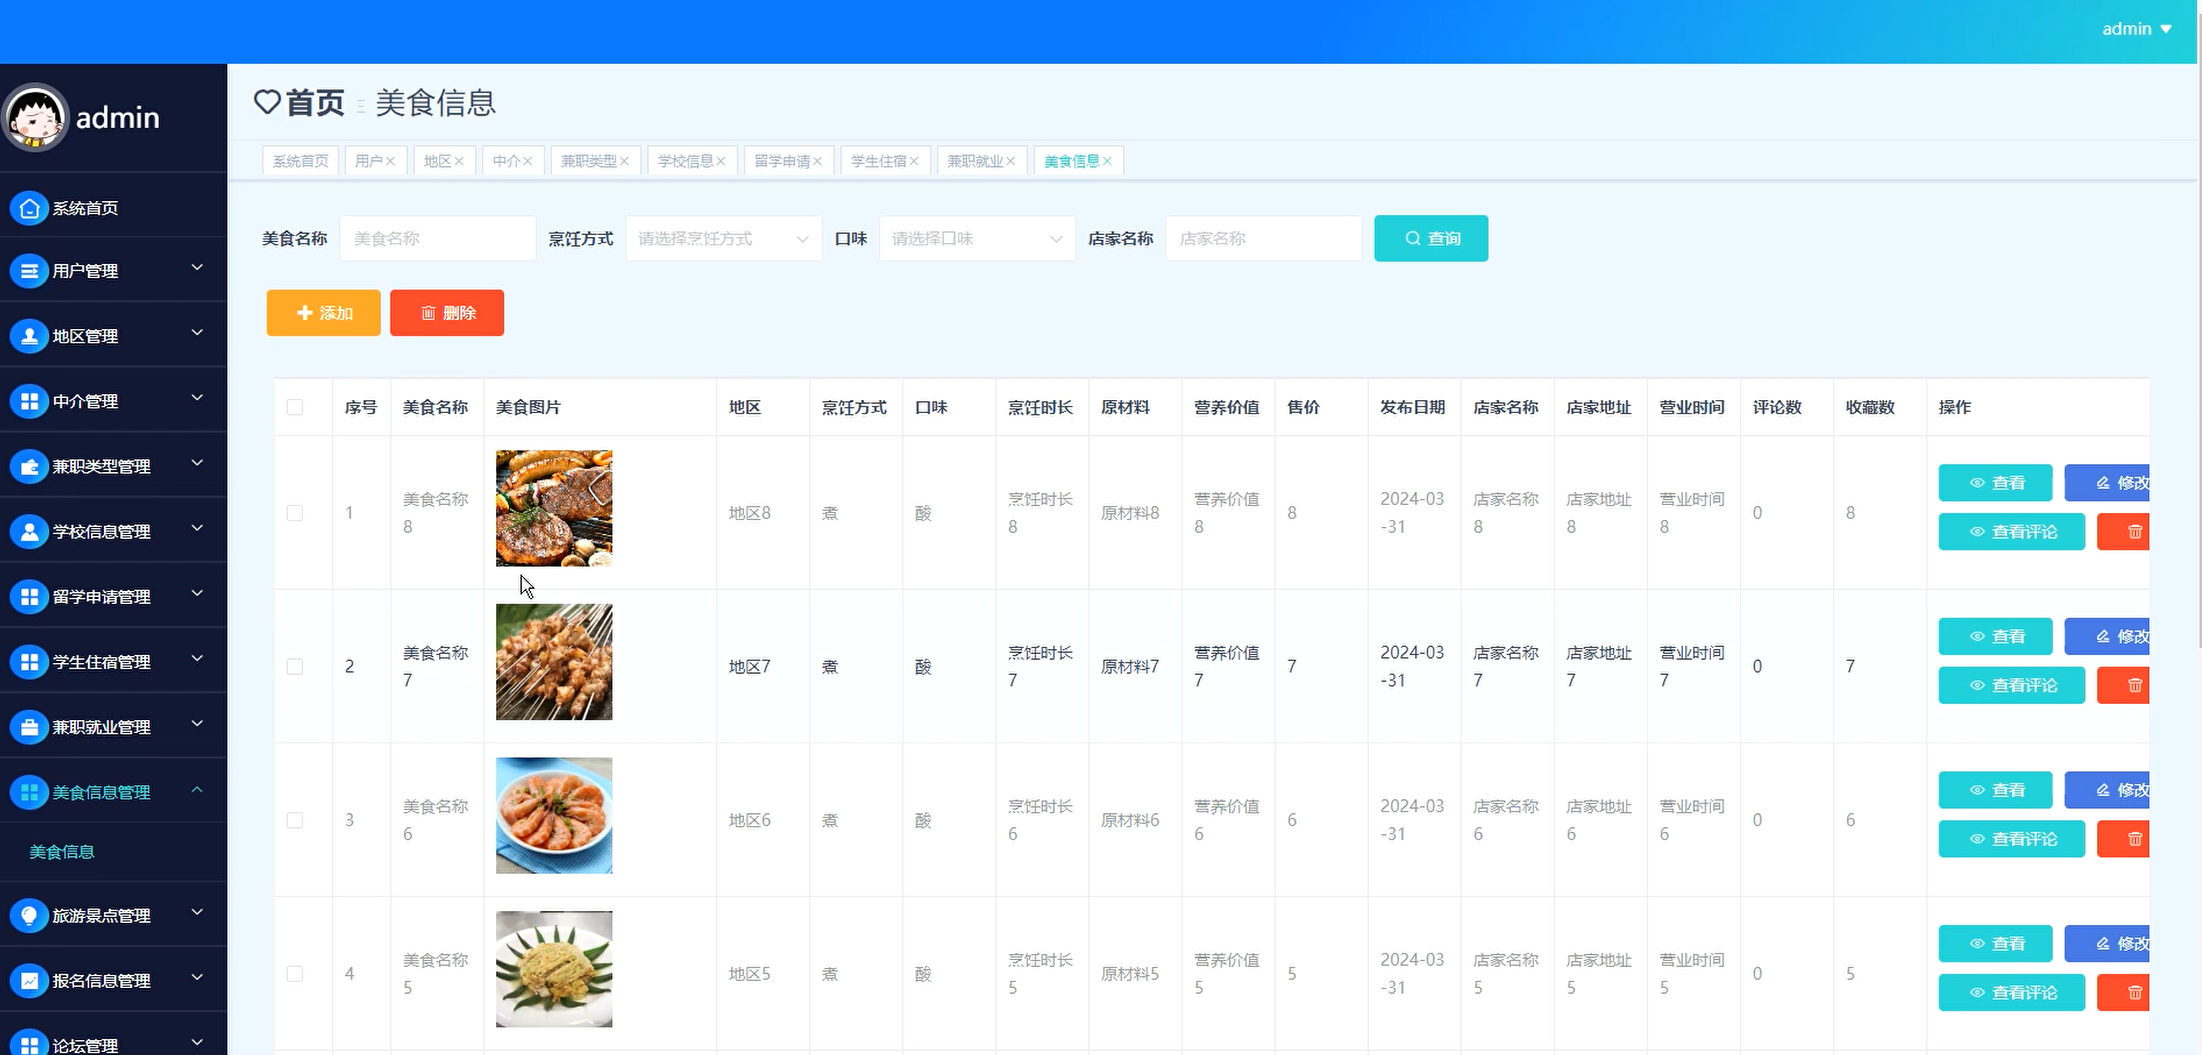The width and height of the screenshot is (2202, 1055).
Task: Click the 兼职类型管理 wallet icon
Action: pyautogui.click(x=29, y=466)
